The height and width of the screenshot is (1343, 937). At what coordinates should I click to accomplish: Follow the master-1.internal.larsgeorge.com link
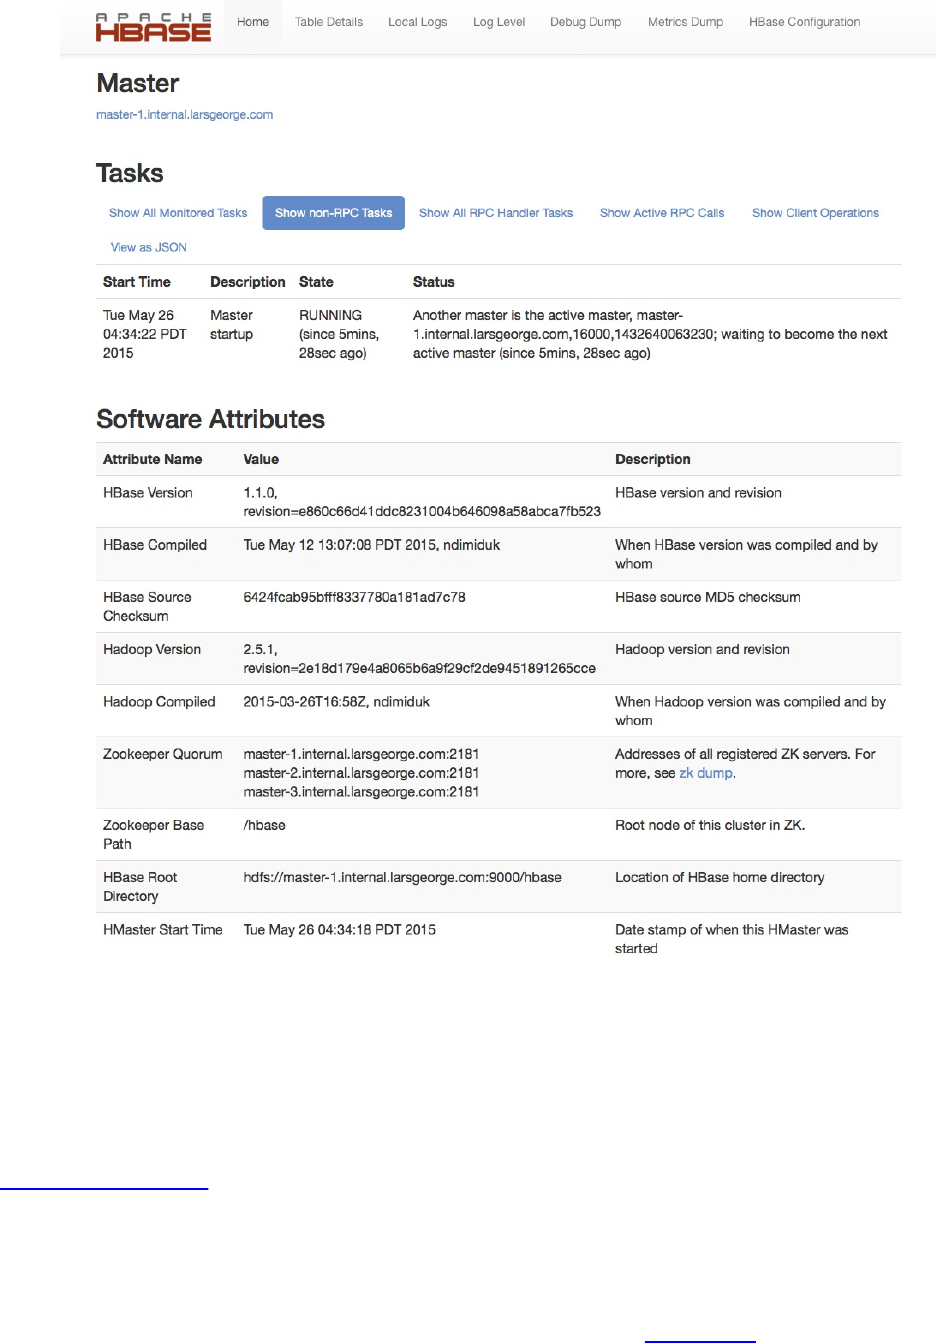coord(185,115)
